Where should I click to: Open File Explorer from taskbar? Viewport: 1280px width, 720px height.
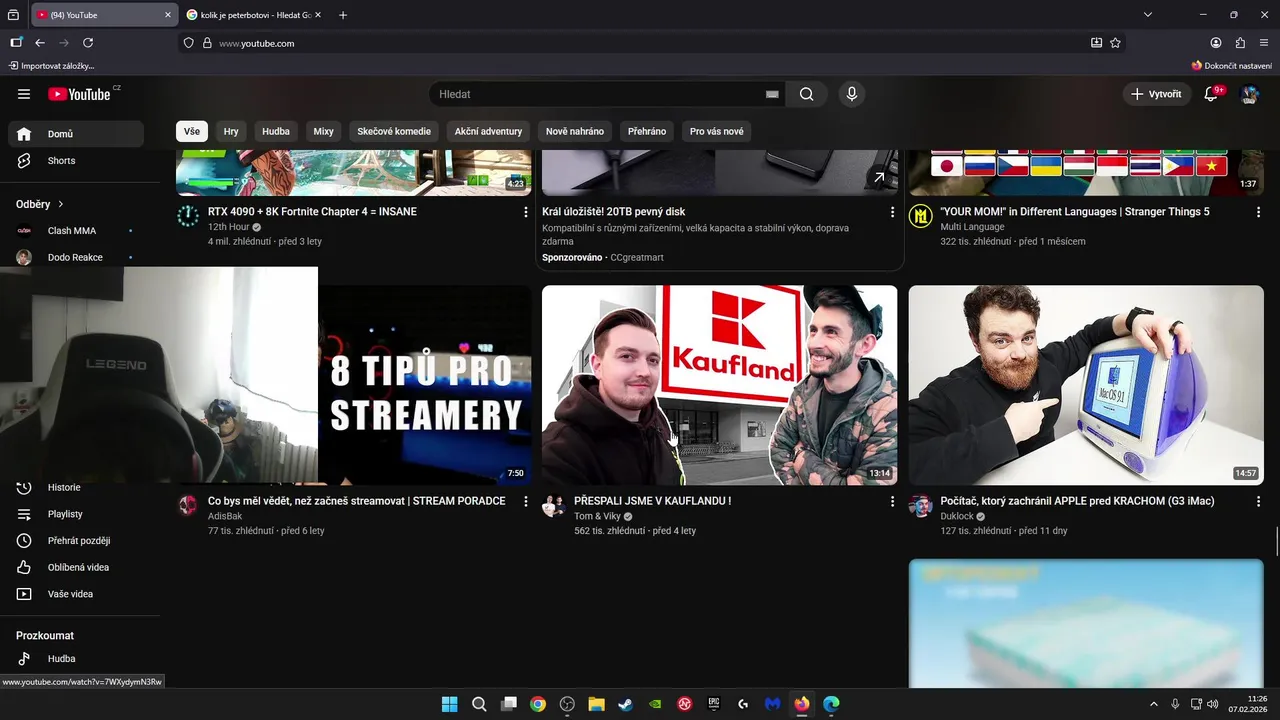[596, 704]
